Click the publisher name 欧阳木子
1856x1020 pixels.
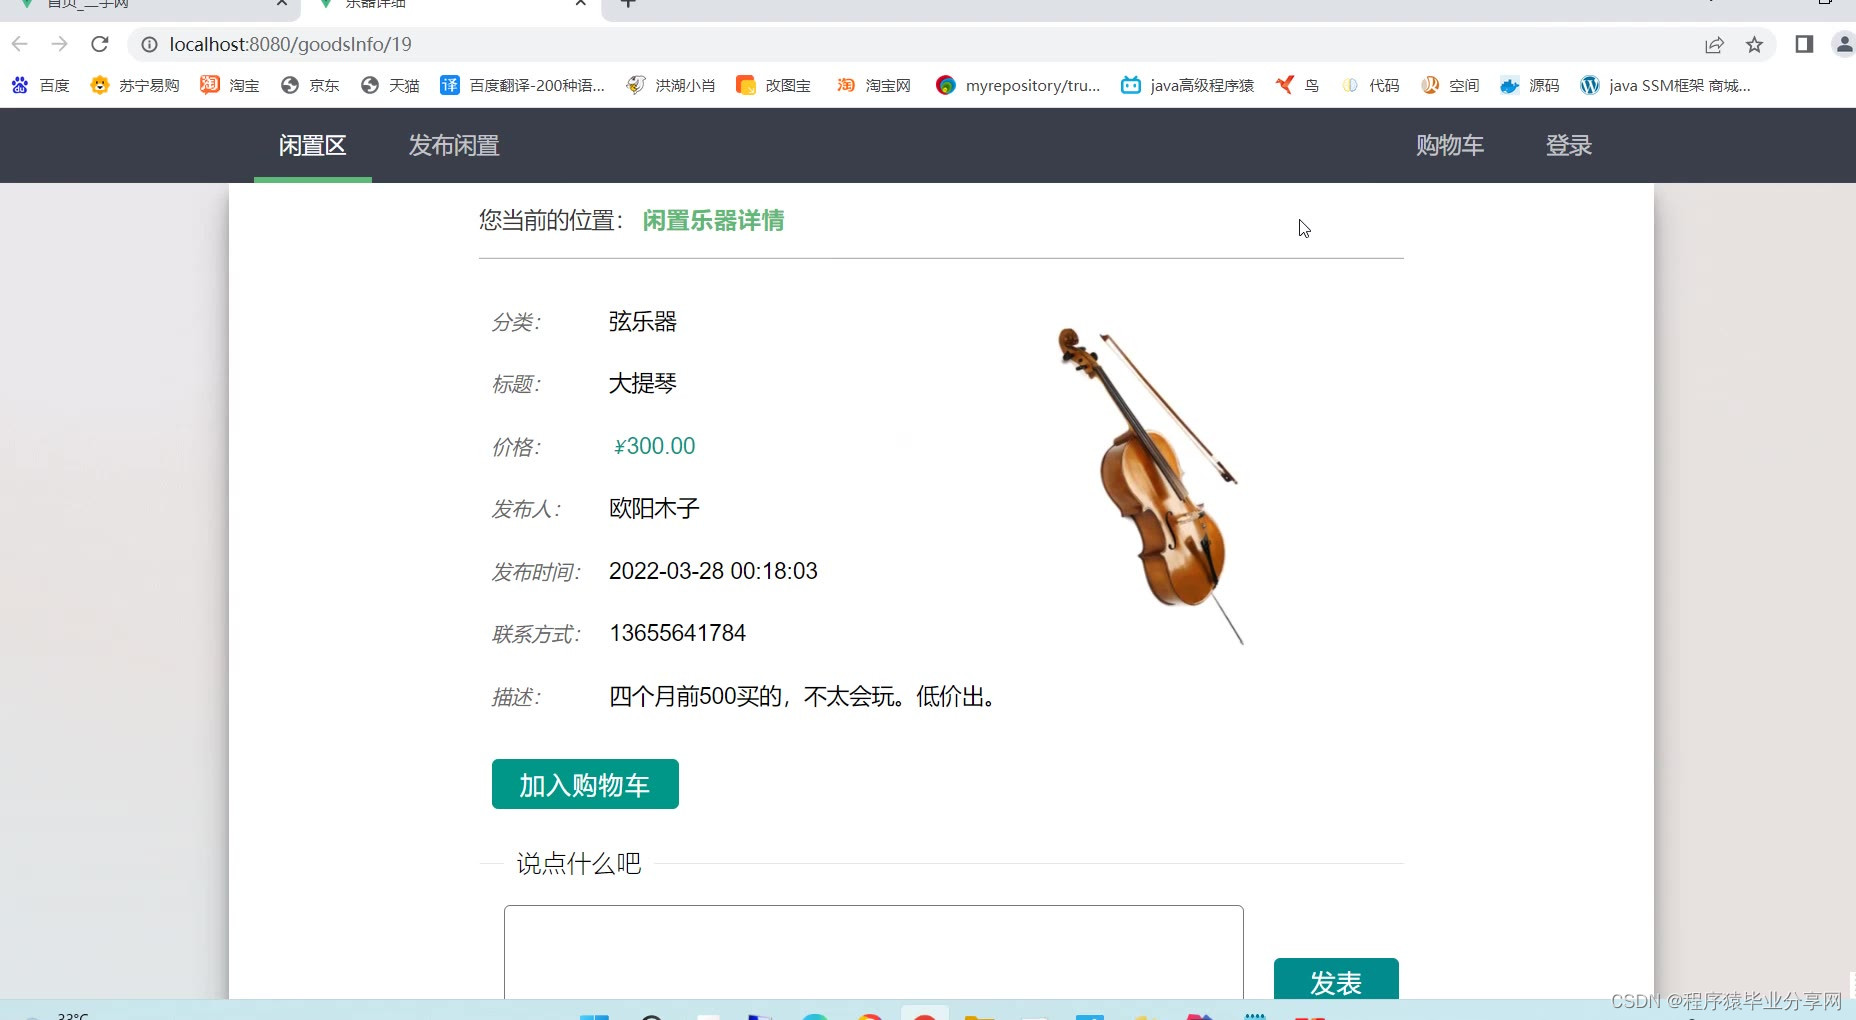(x=654, y=509)
